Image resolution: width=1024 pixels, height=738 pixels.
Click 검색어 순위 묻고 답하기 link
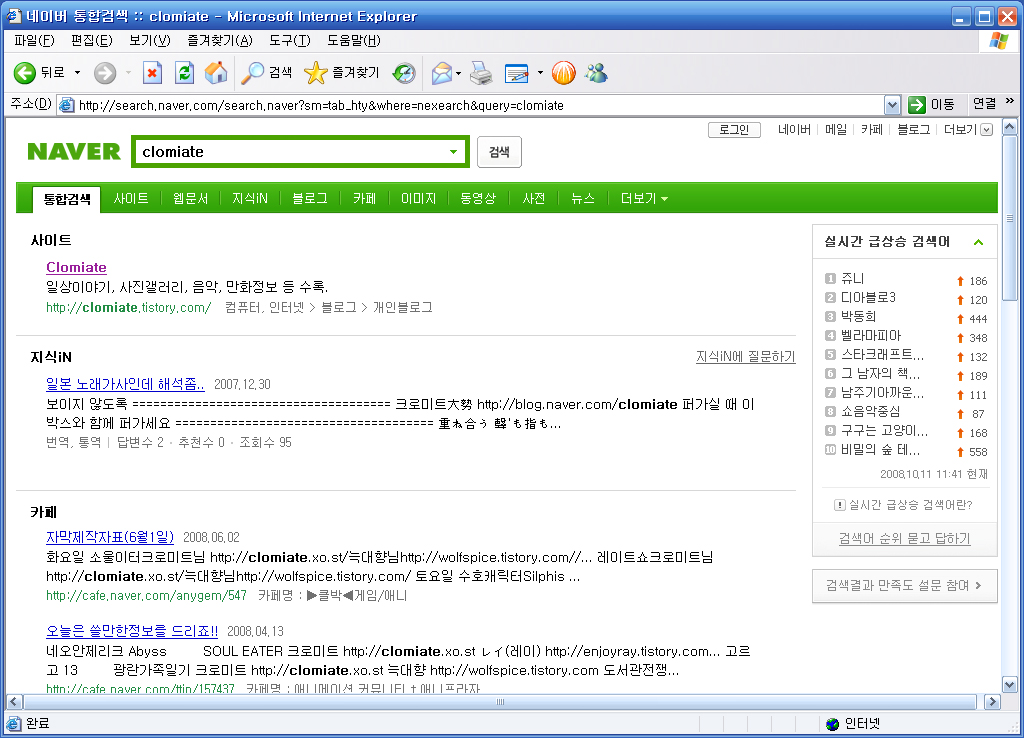904,538
